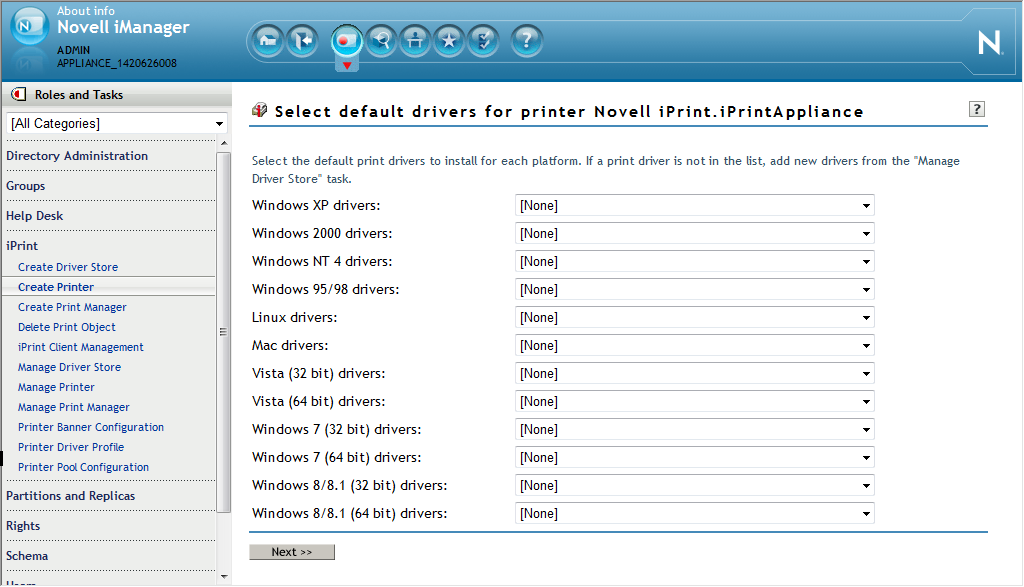Open the Create Driver Store task
The image size is (1024, 587).
coord(68,267)
